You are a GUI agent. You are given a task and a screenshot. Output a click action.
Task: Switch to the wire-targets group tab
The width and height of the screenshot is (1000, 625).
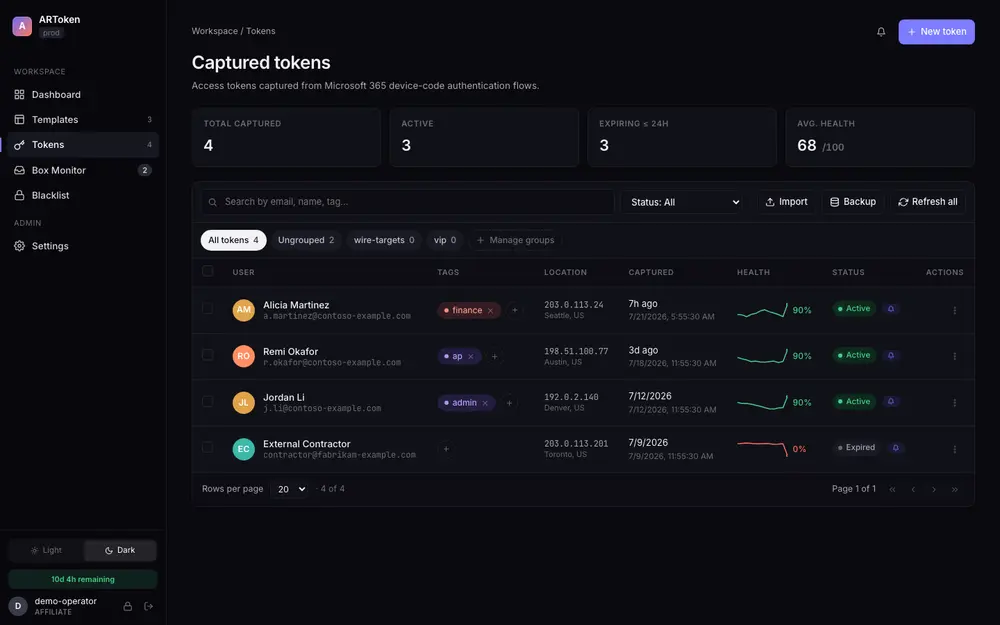384,240
